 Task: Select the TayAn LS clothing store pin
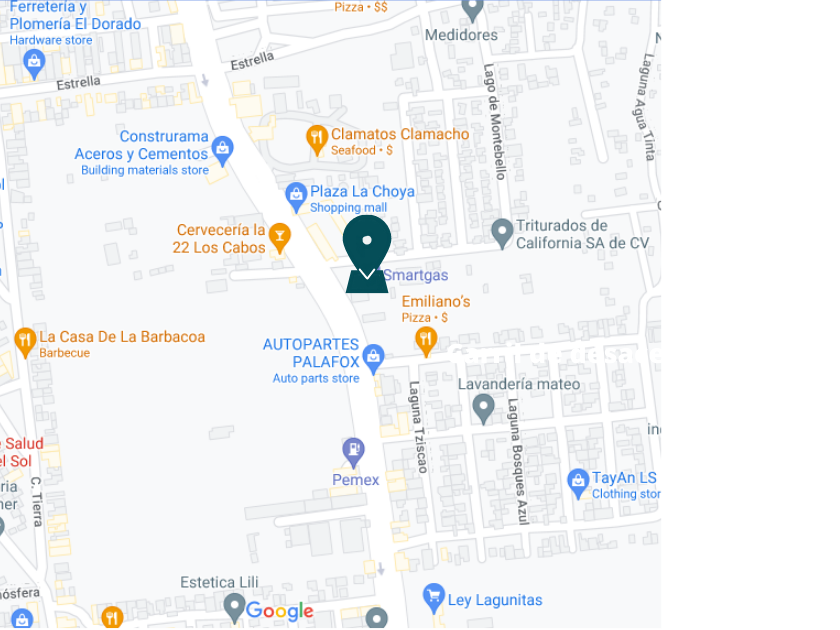578,483
